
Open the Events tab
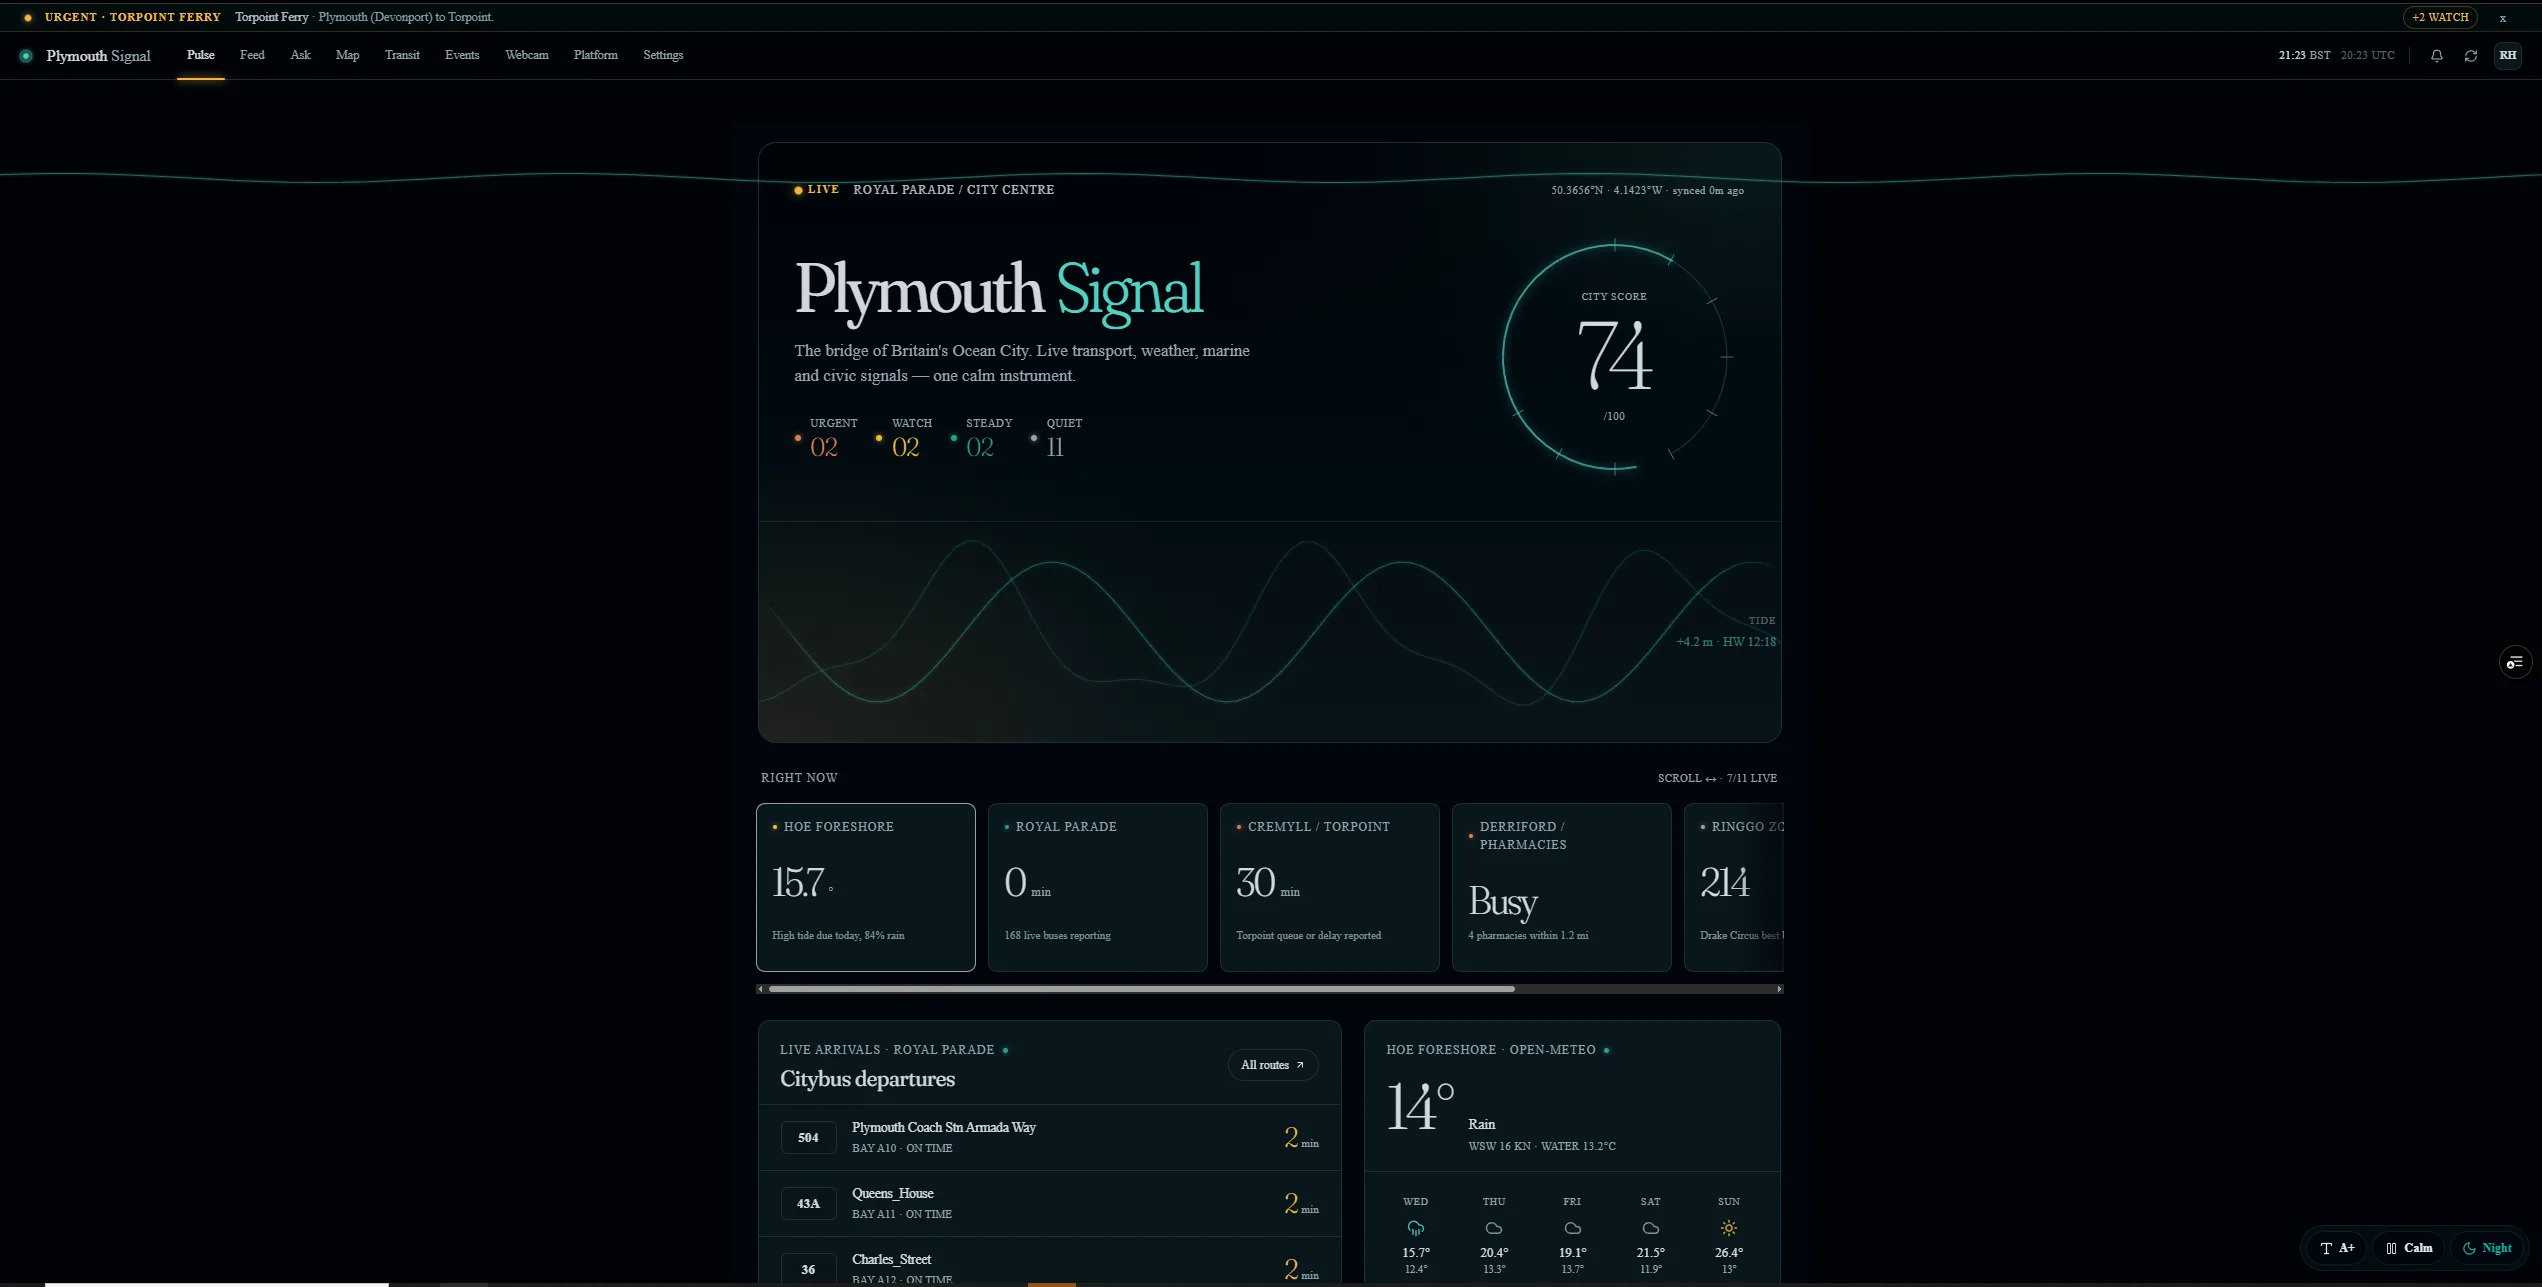pos(461,55)
